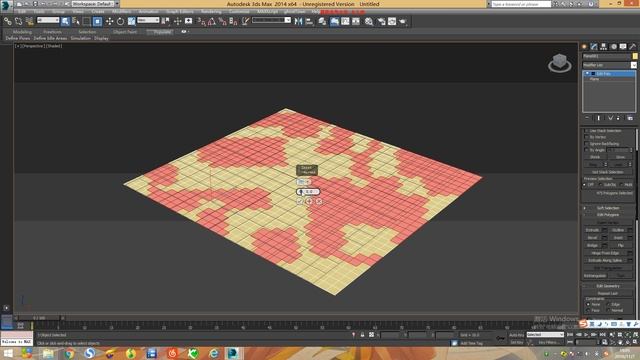Screen dimensions: 640x360
Task: Activate Select and Rotate tool
Action: (120, 21)
